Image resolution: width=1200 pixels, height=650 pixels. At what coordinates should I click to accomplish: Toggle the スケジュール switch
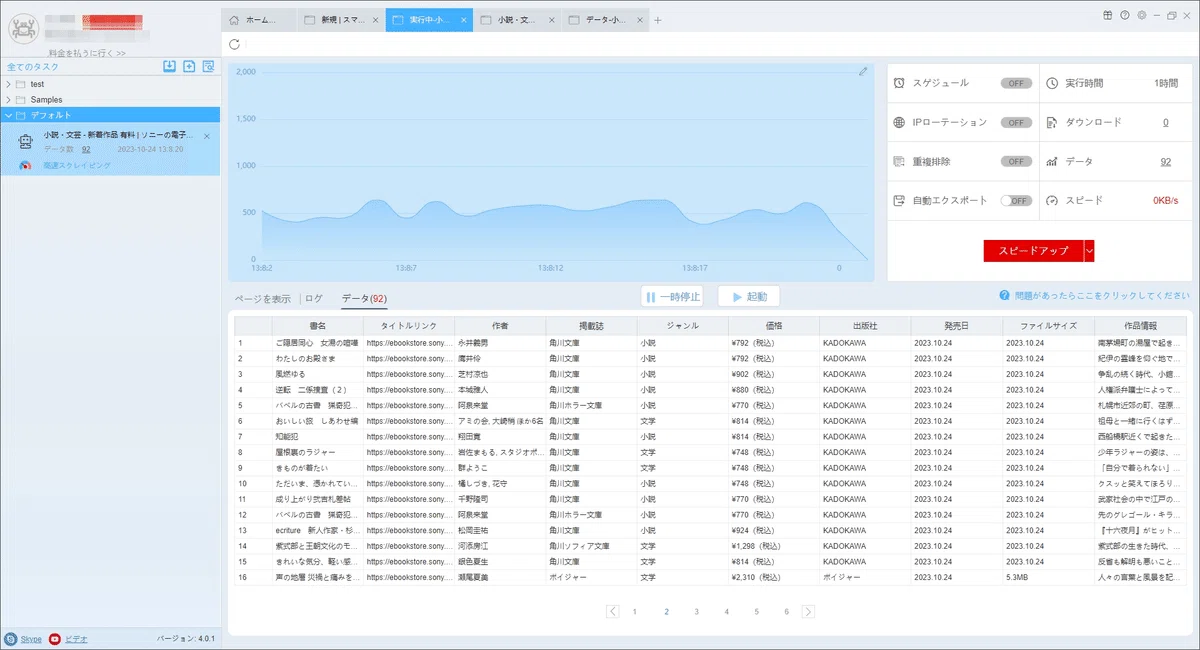coord(1016,83)
